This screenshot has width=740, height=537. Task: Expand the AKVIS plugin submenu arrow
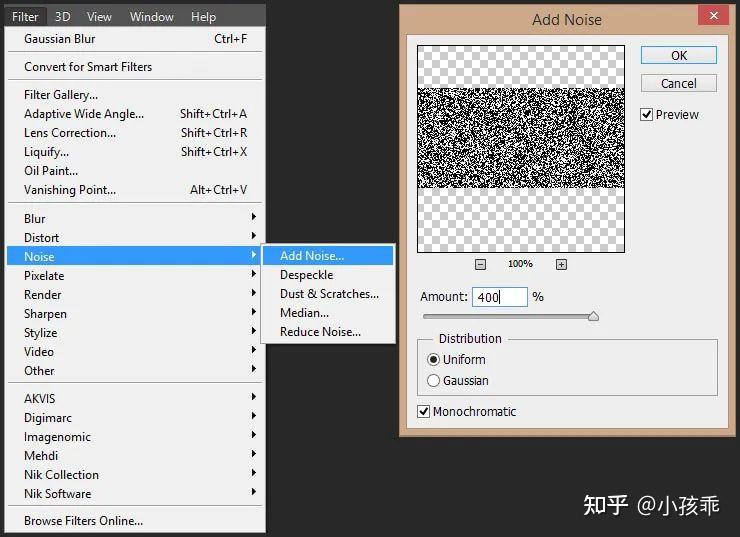(253, 397)
